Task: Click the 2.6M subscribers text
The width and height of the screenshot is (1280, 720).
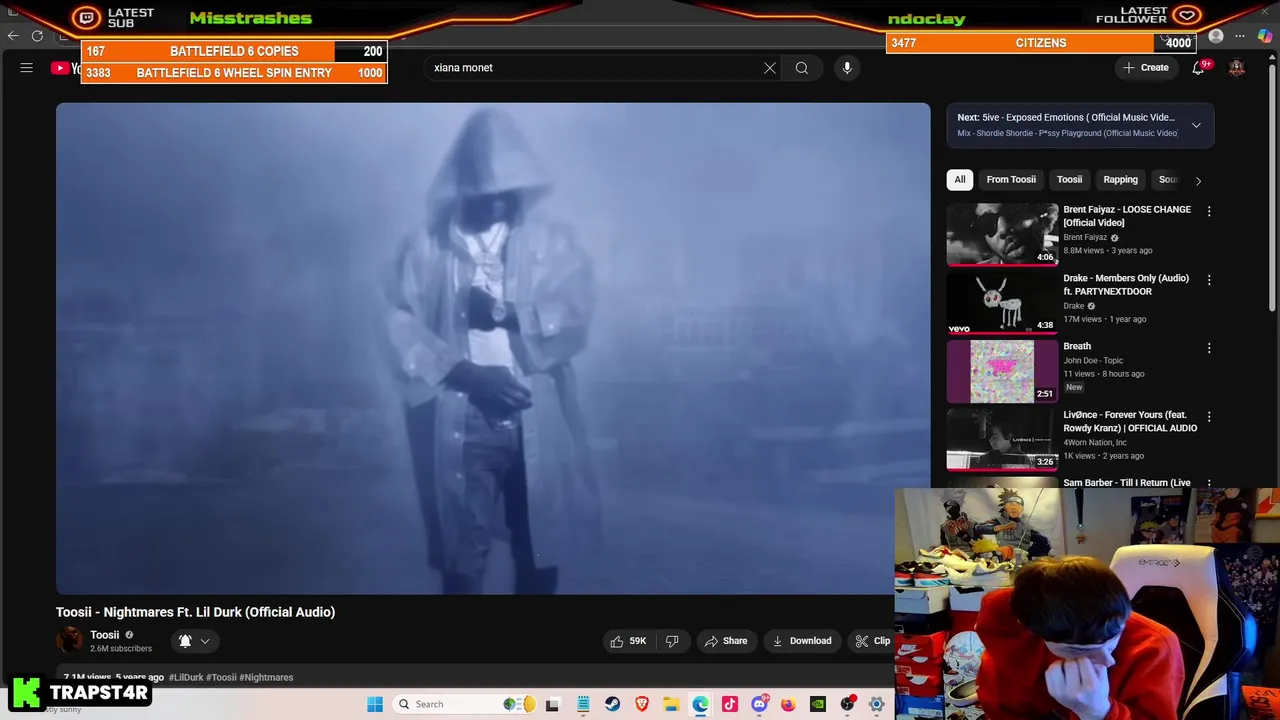Action: (x=121, y=649)
